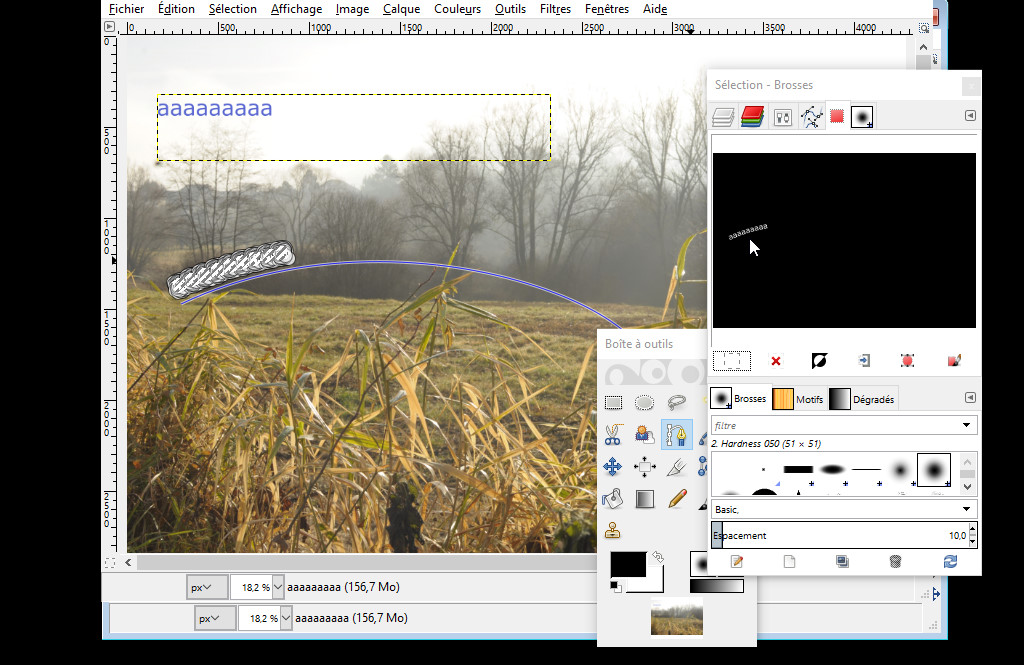Click the Select All icon in Selection dock

(x=732, y=361)
